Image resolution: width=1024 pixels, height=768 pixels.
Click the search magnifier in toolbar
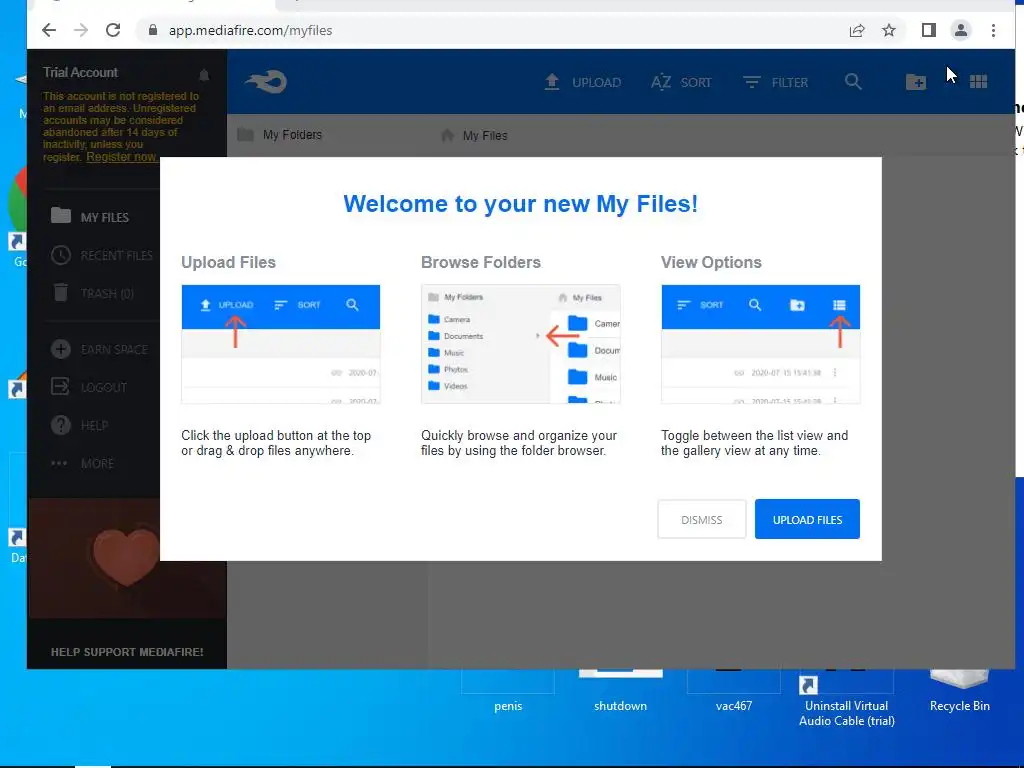click(x=853, y=82)
